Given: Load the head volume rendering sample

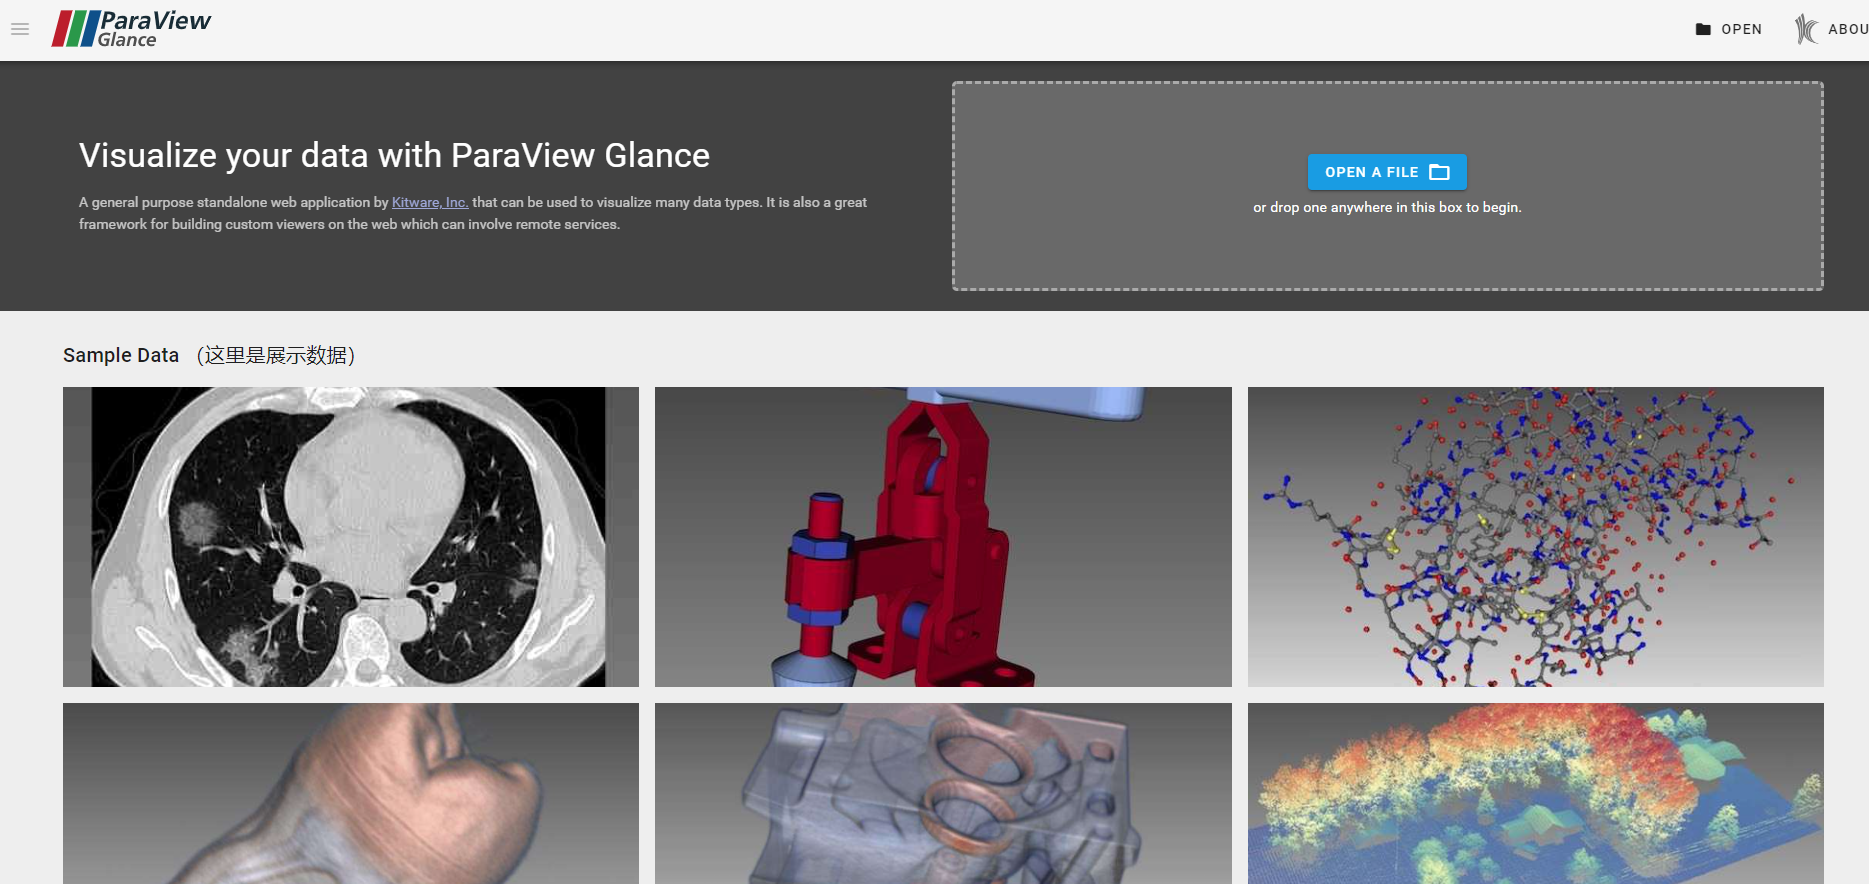Looking at the screenshot, I should (x=351, y=793).
